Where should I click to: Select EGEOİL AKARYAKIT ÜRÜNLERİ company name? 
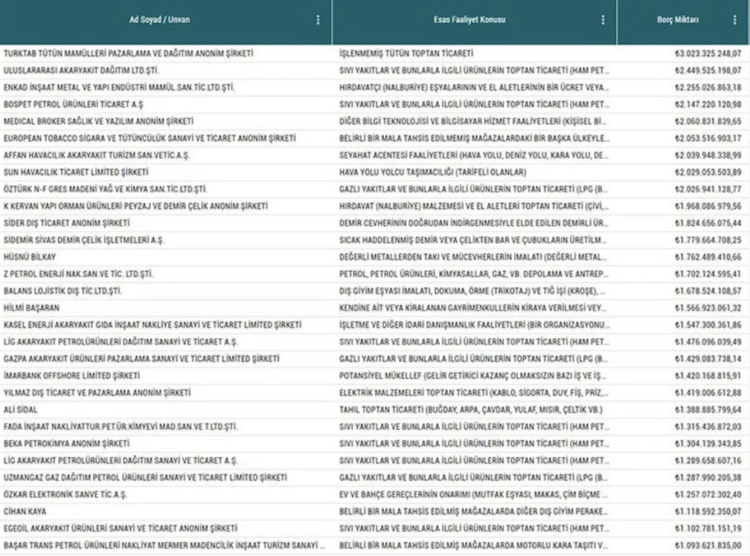121,529
